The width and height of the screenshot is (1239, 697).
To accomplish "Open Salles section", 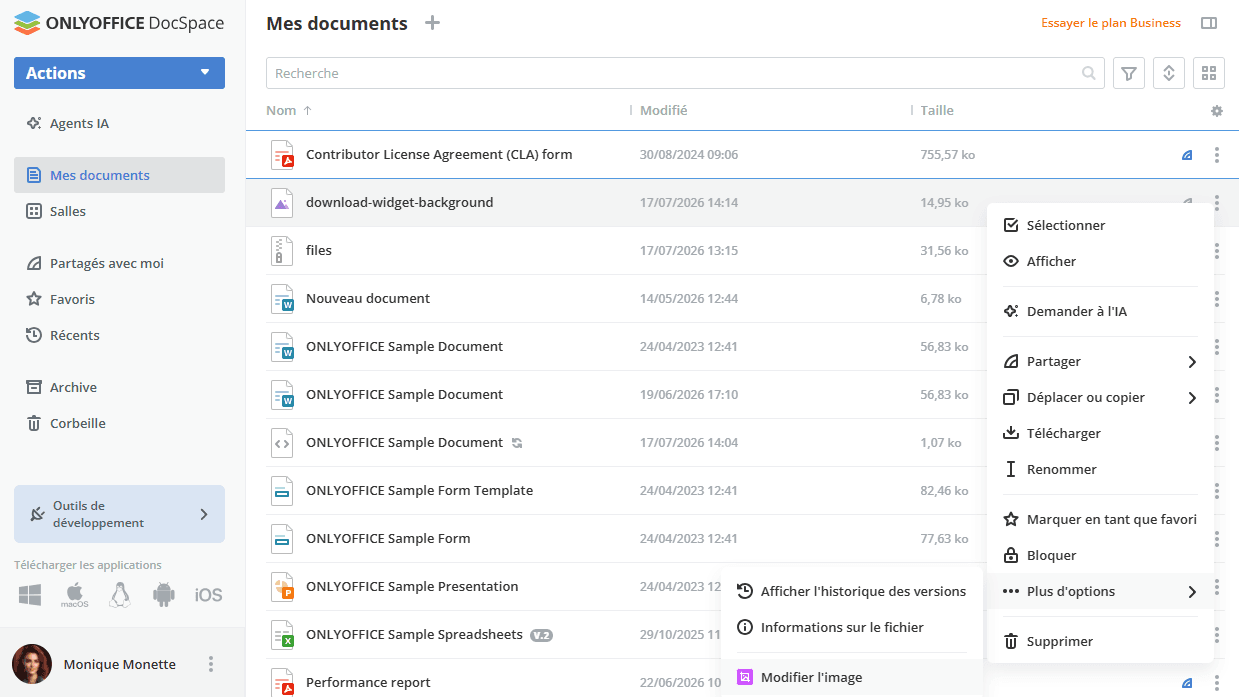I will tap(119, 211).
